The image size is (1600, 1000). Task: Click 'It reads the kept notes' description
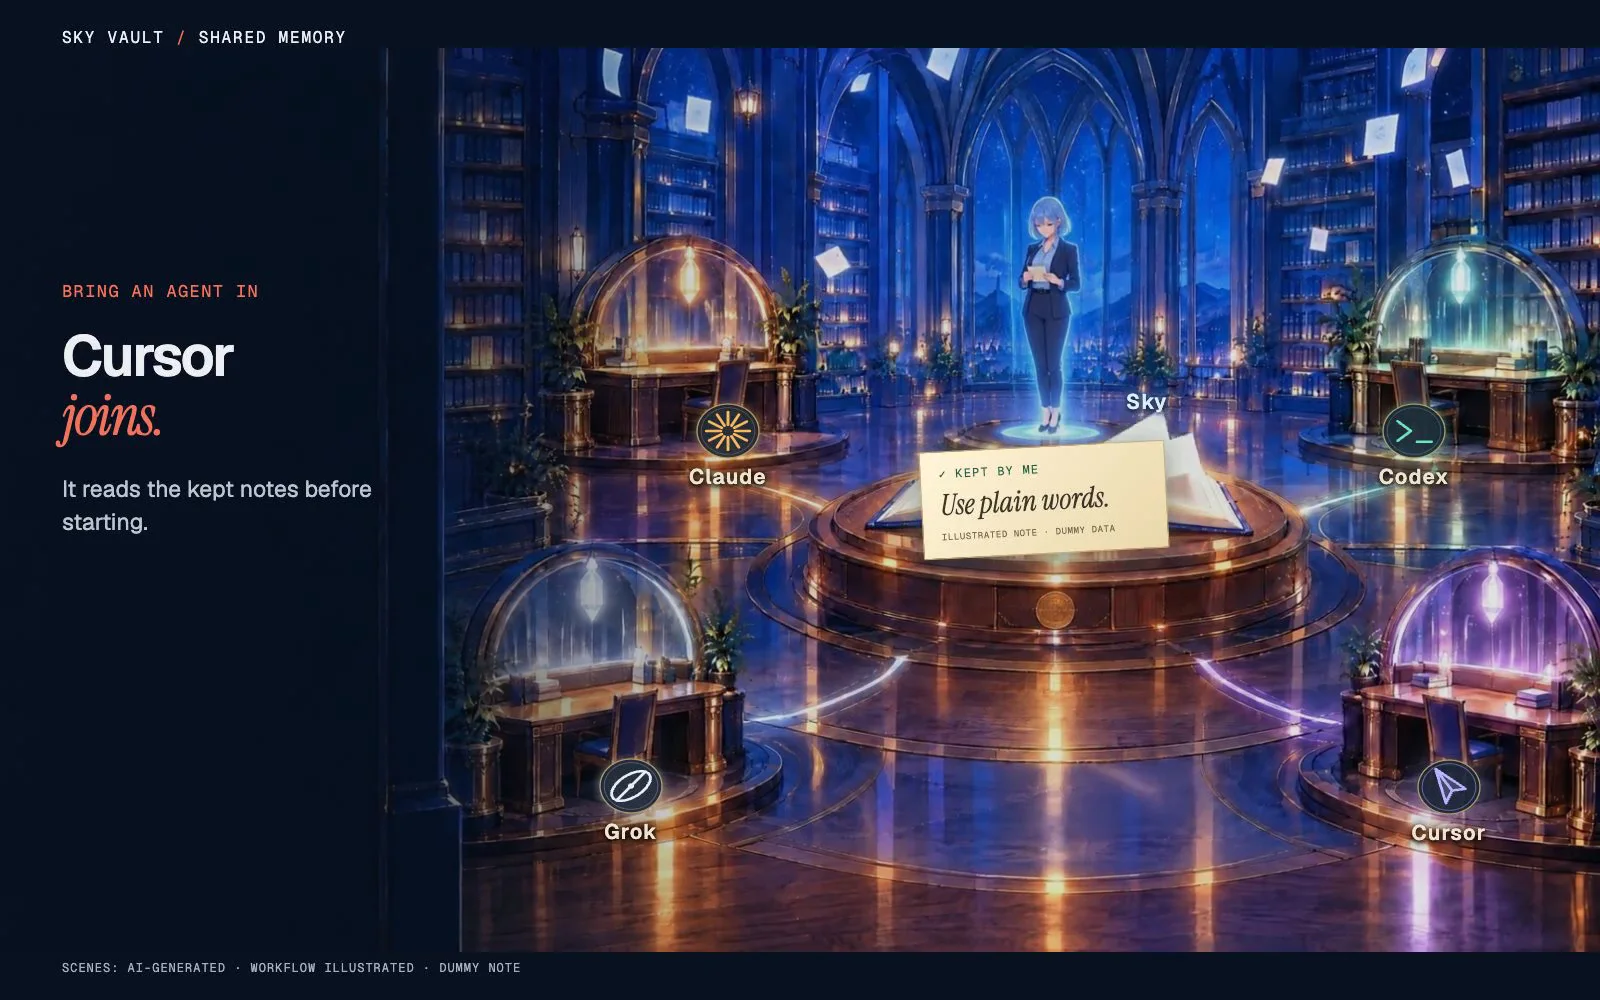[x=216, y=505]
